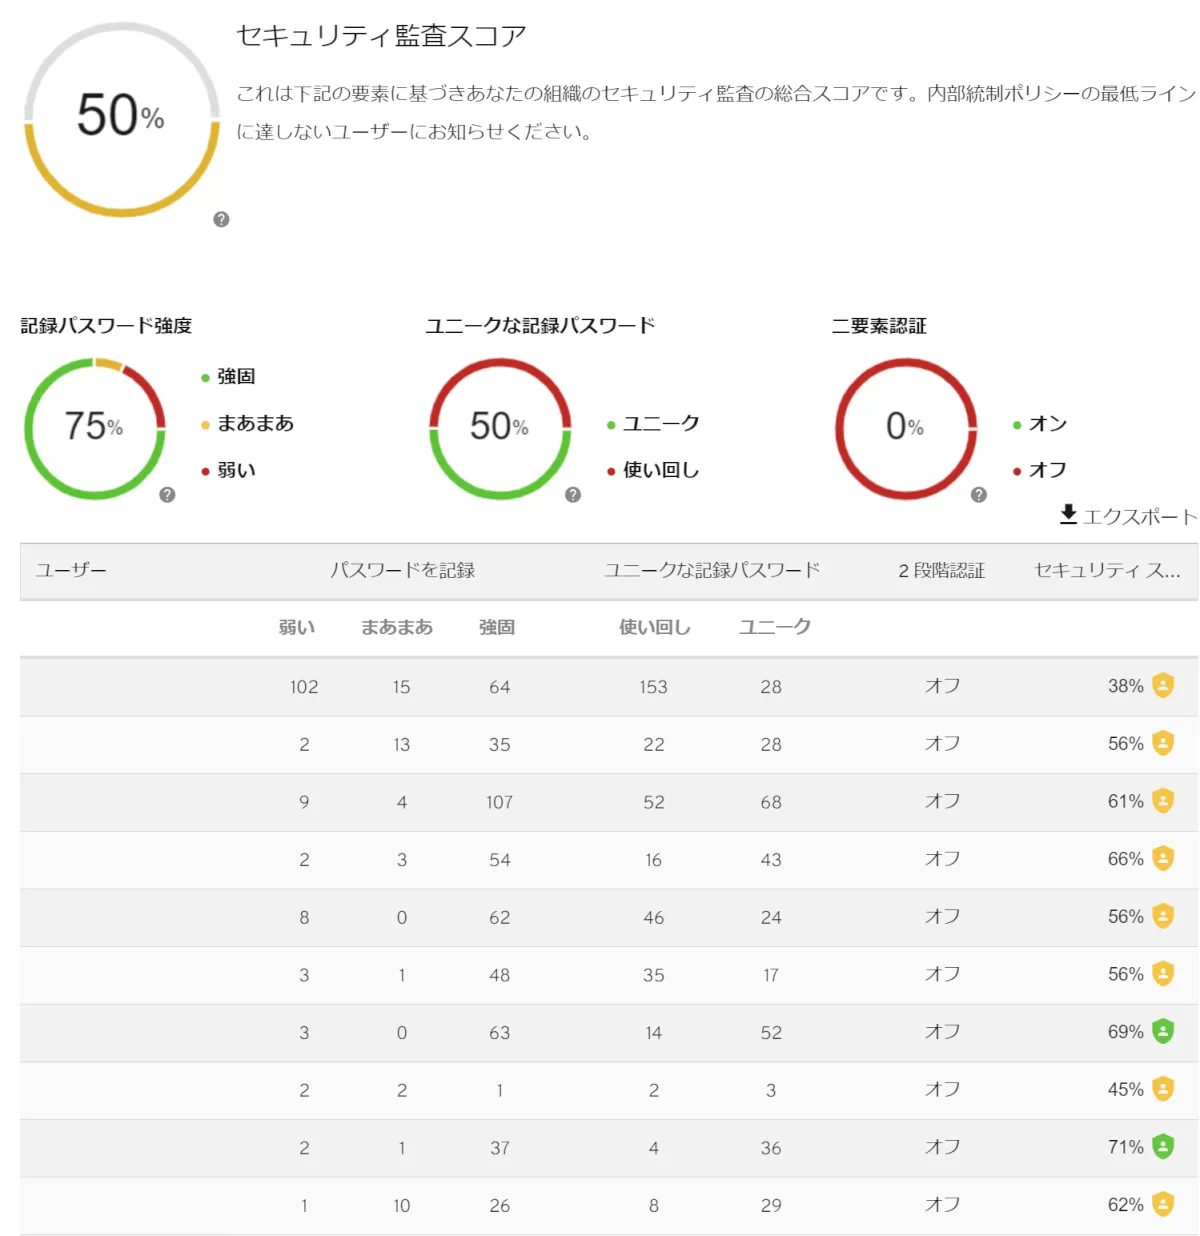Select the 強固 legend item
1200x1236 pixels.
(236, 377)
